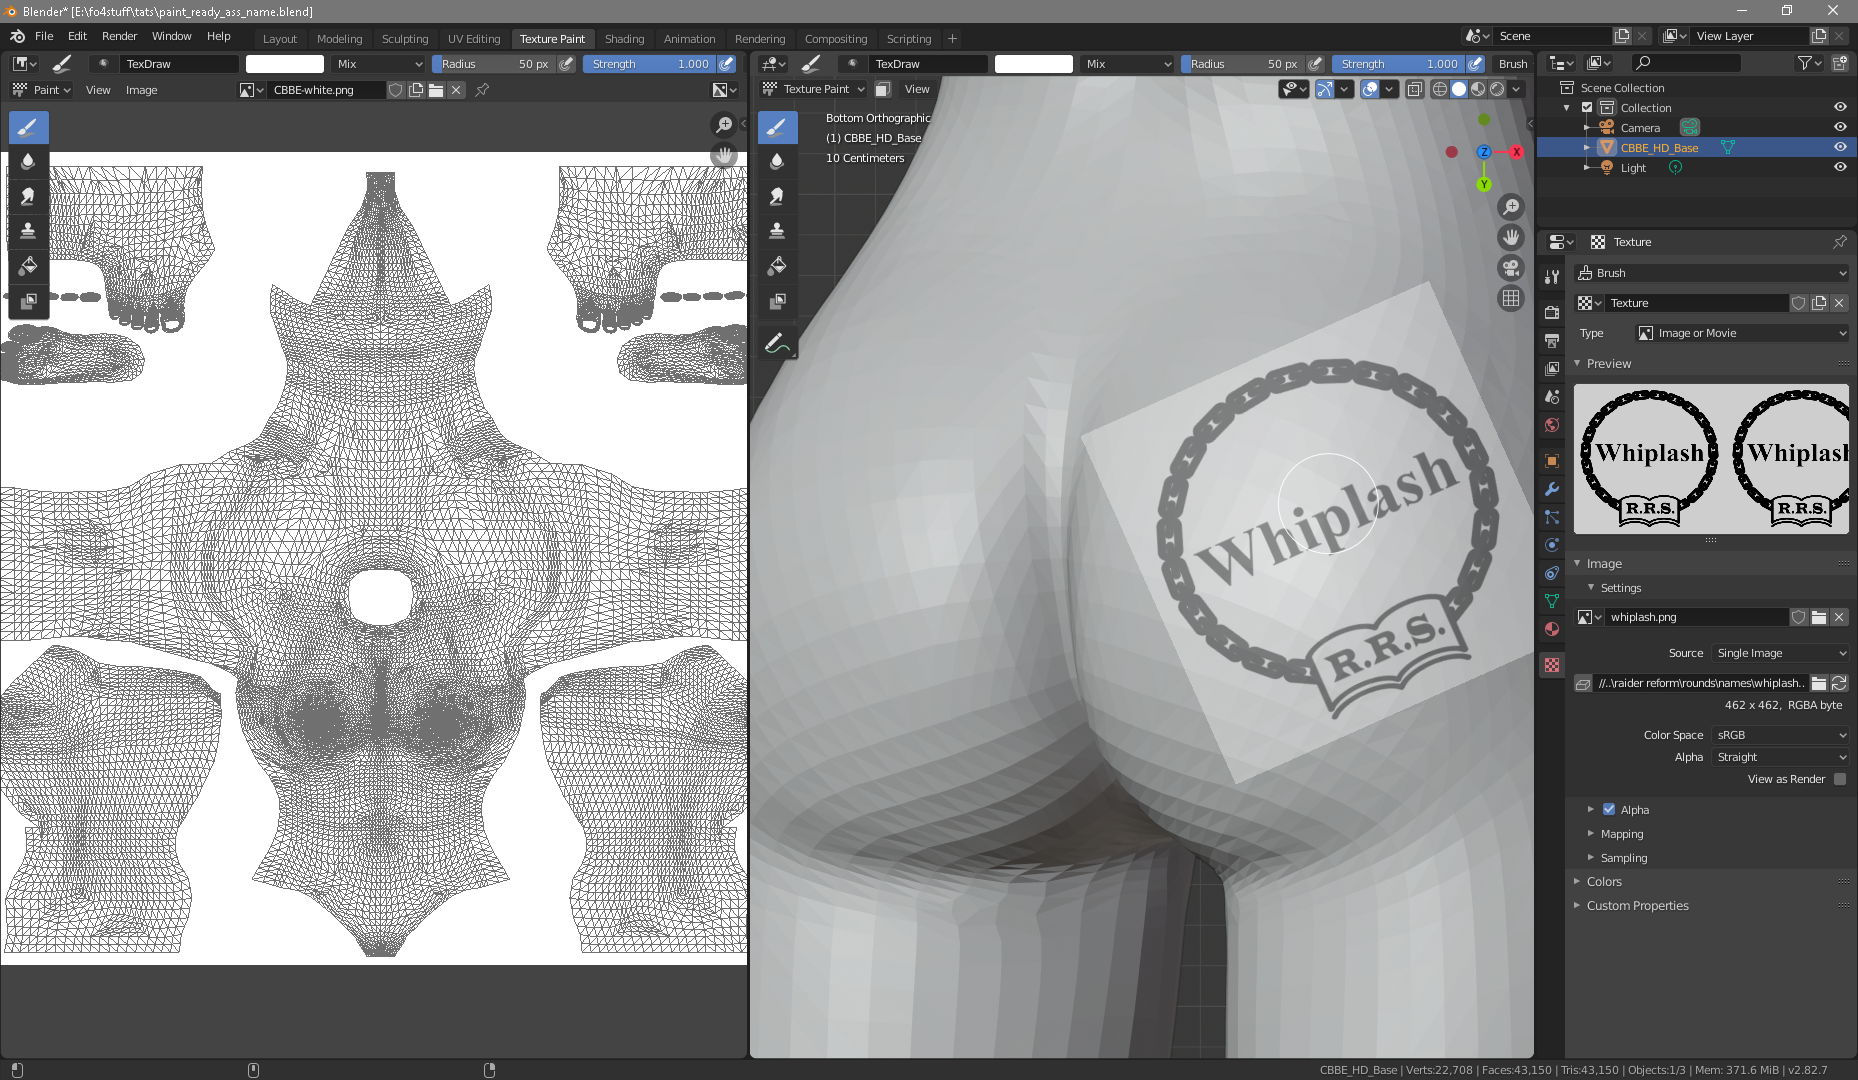The width and height of the screenshot is (1858, 1080).
Task: Open Modifiers wrench properties tab
Action: [1552, 489]
